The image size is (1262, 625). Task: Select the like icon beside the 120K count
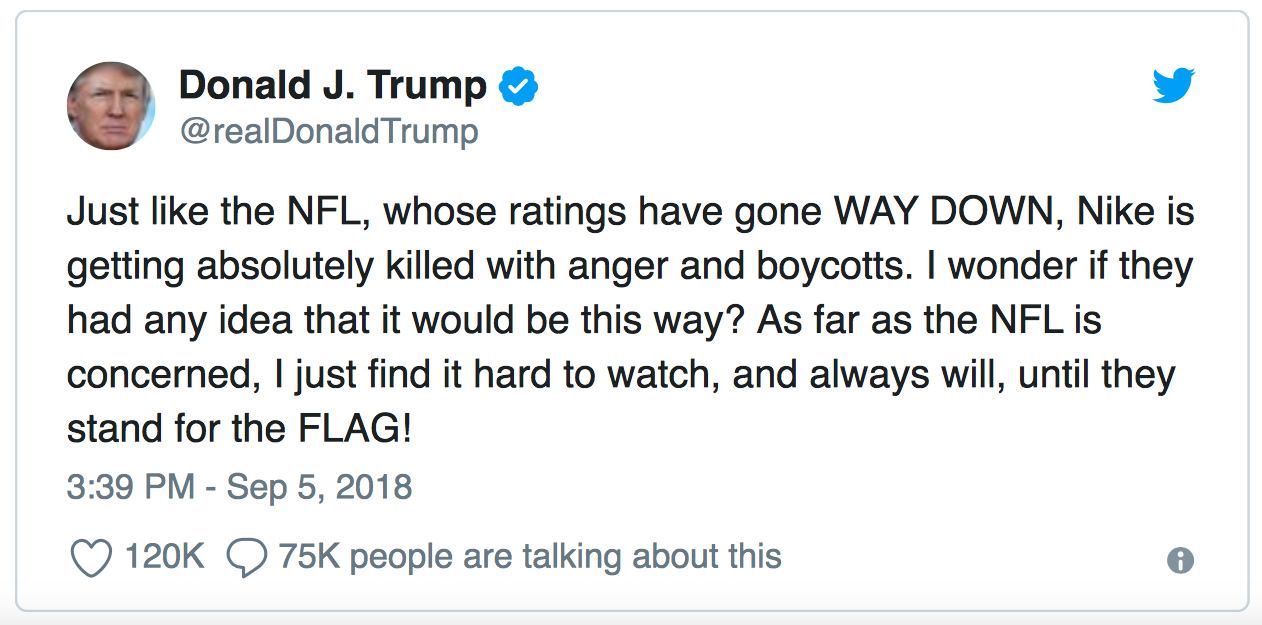click(x=92, y=555)
